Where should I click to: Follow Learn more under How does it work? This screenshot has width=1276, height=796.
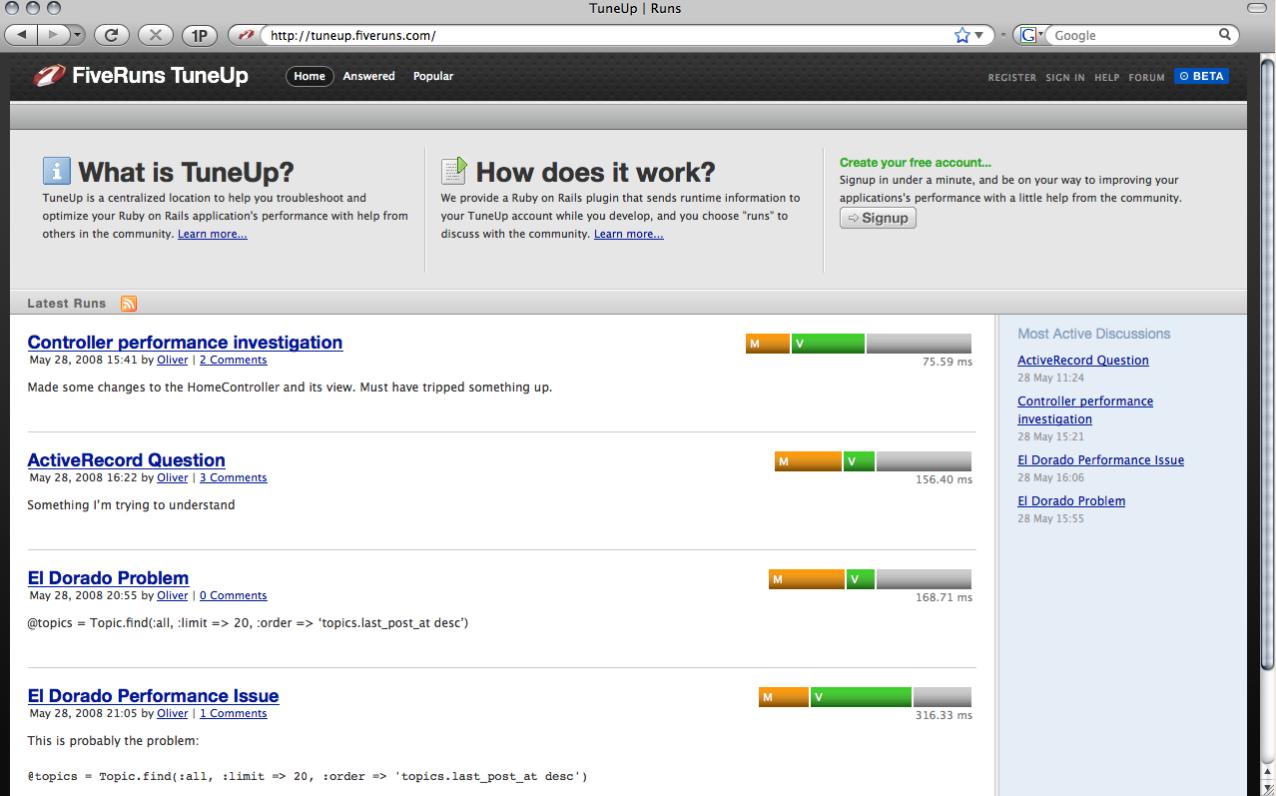[628, 234]
